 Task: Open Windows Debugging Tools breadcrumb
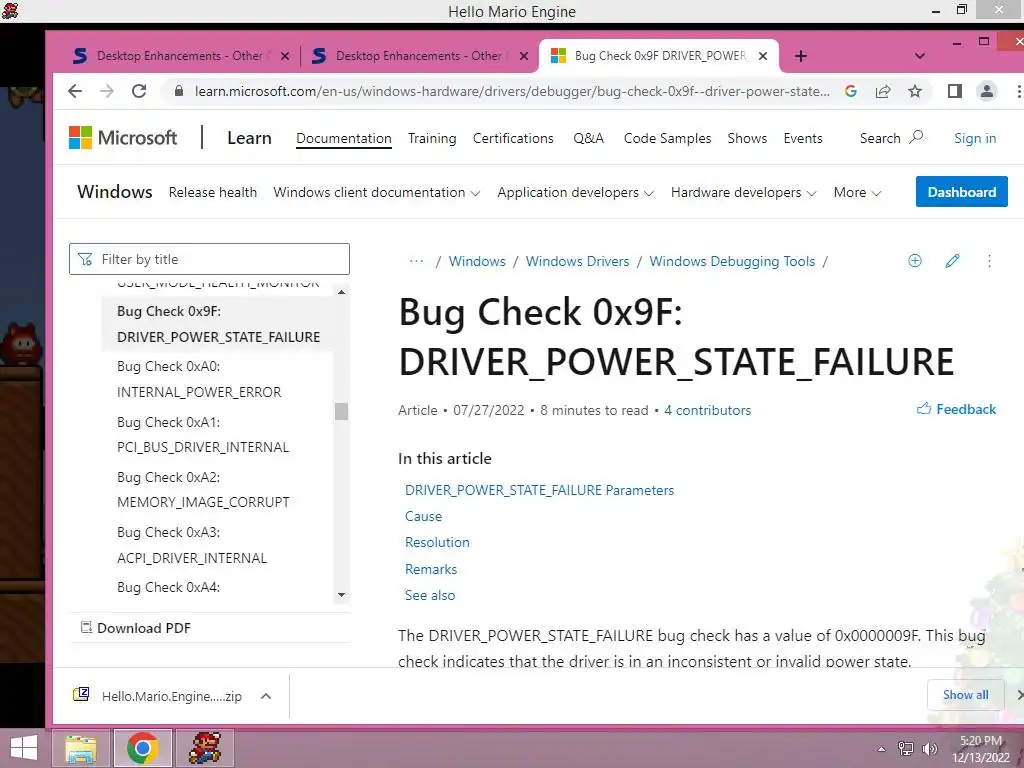[x=732, y=261]
